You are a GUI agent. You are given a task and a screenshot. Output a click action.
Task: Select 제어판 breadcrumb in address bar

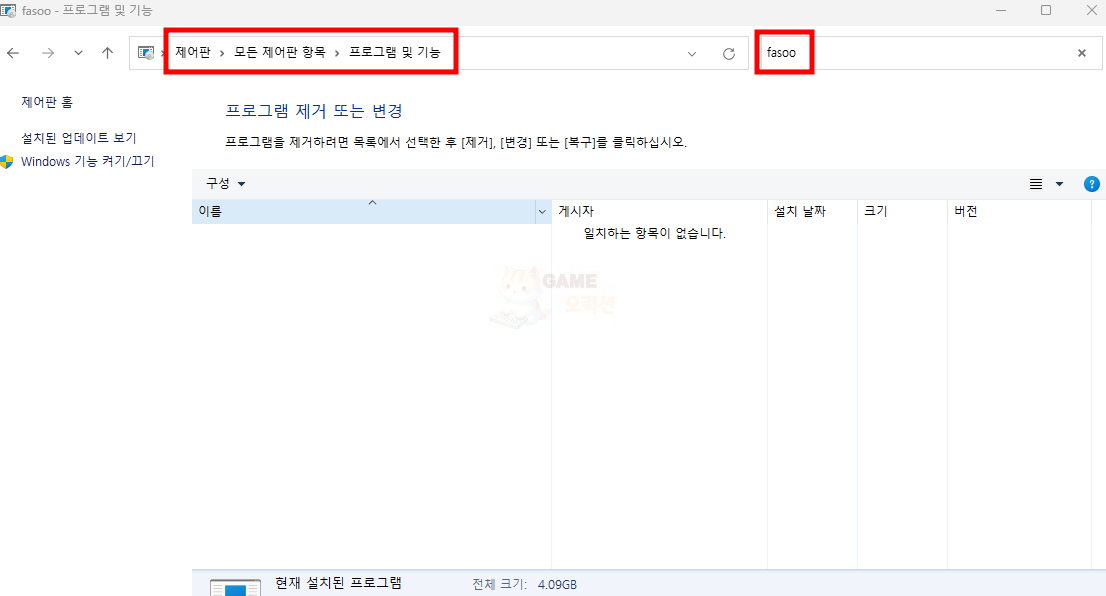[x=193, y=52]
